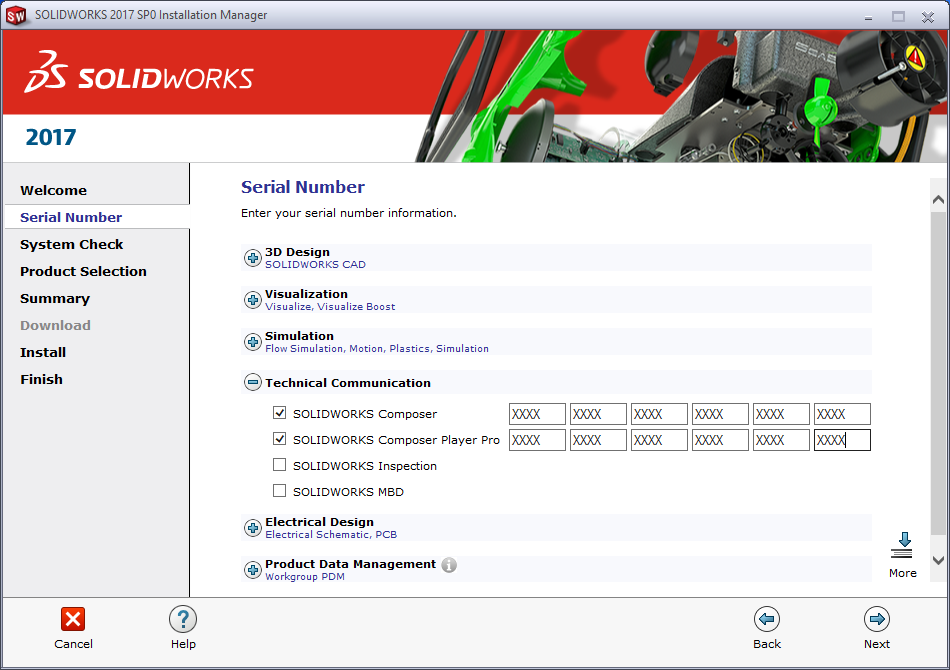Click fifth serial field for Composer Player Pro
Viewport: 950px width, 670px height.
pyautogui.click(x=781, y=440)
